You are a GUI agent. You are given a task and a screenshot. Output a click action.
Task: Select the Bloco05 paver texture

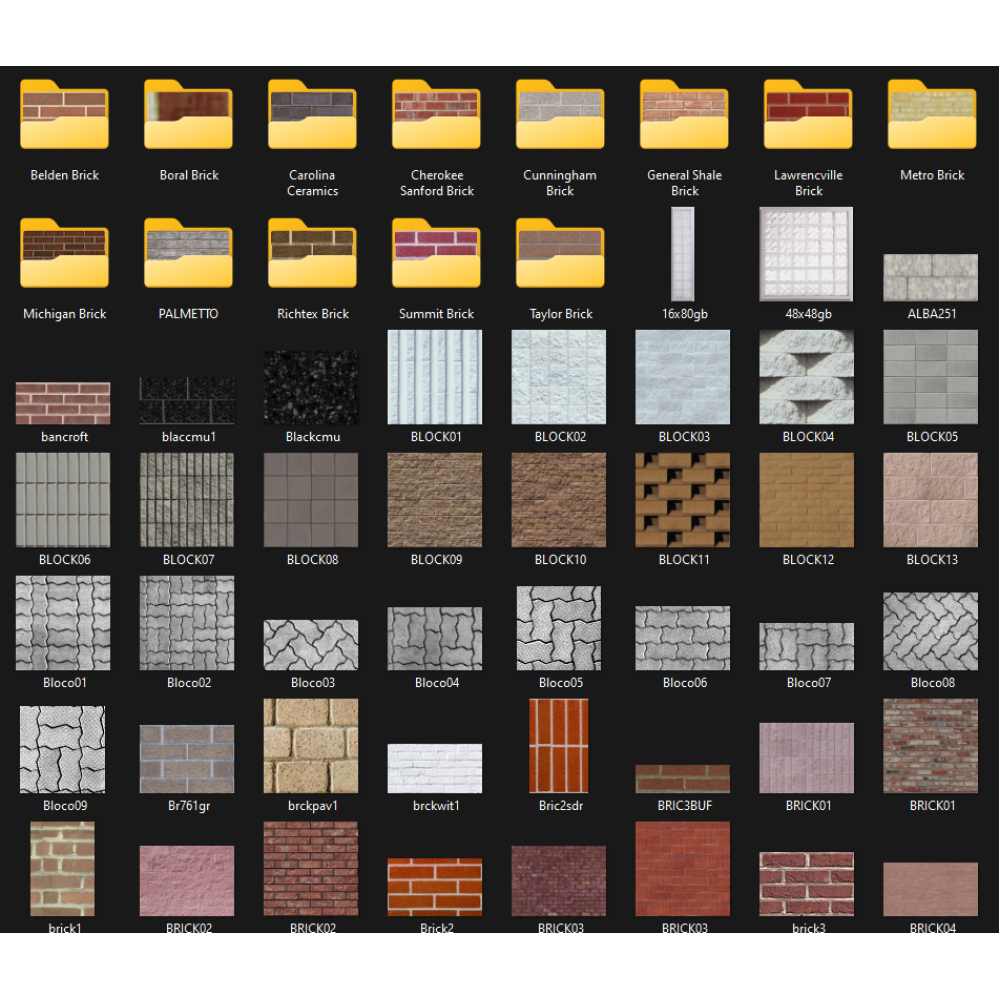(559, 628)
